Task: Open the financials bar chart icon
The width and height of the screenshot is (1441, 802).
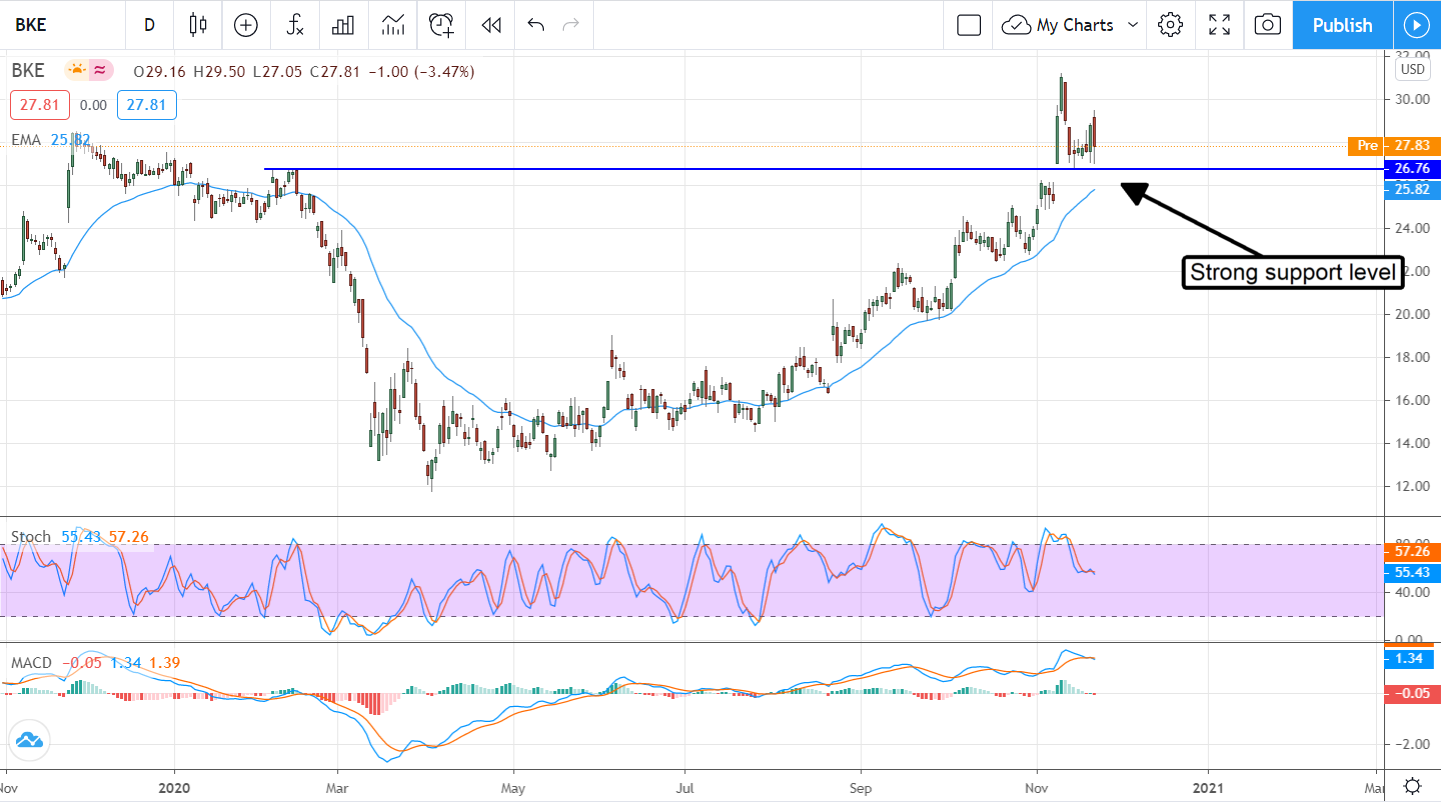Action: (343, 25)
